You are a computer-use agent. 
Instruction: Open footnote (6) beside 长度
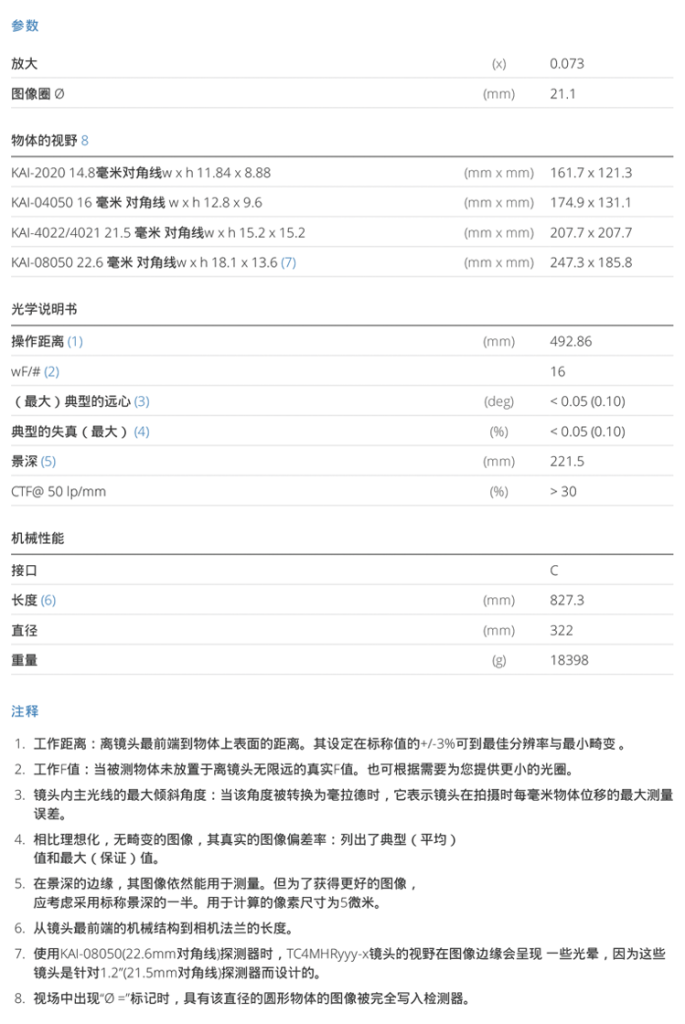48,600
